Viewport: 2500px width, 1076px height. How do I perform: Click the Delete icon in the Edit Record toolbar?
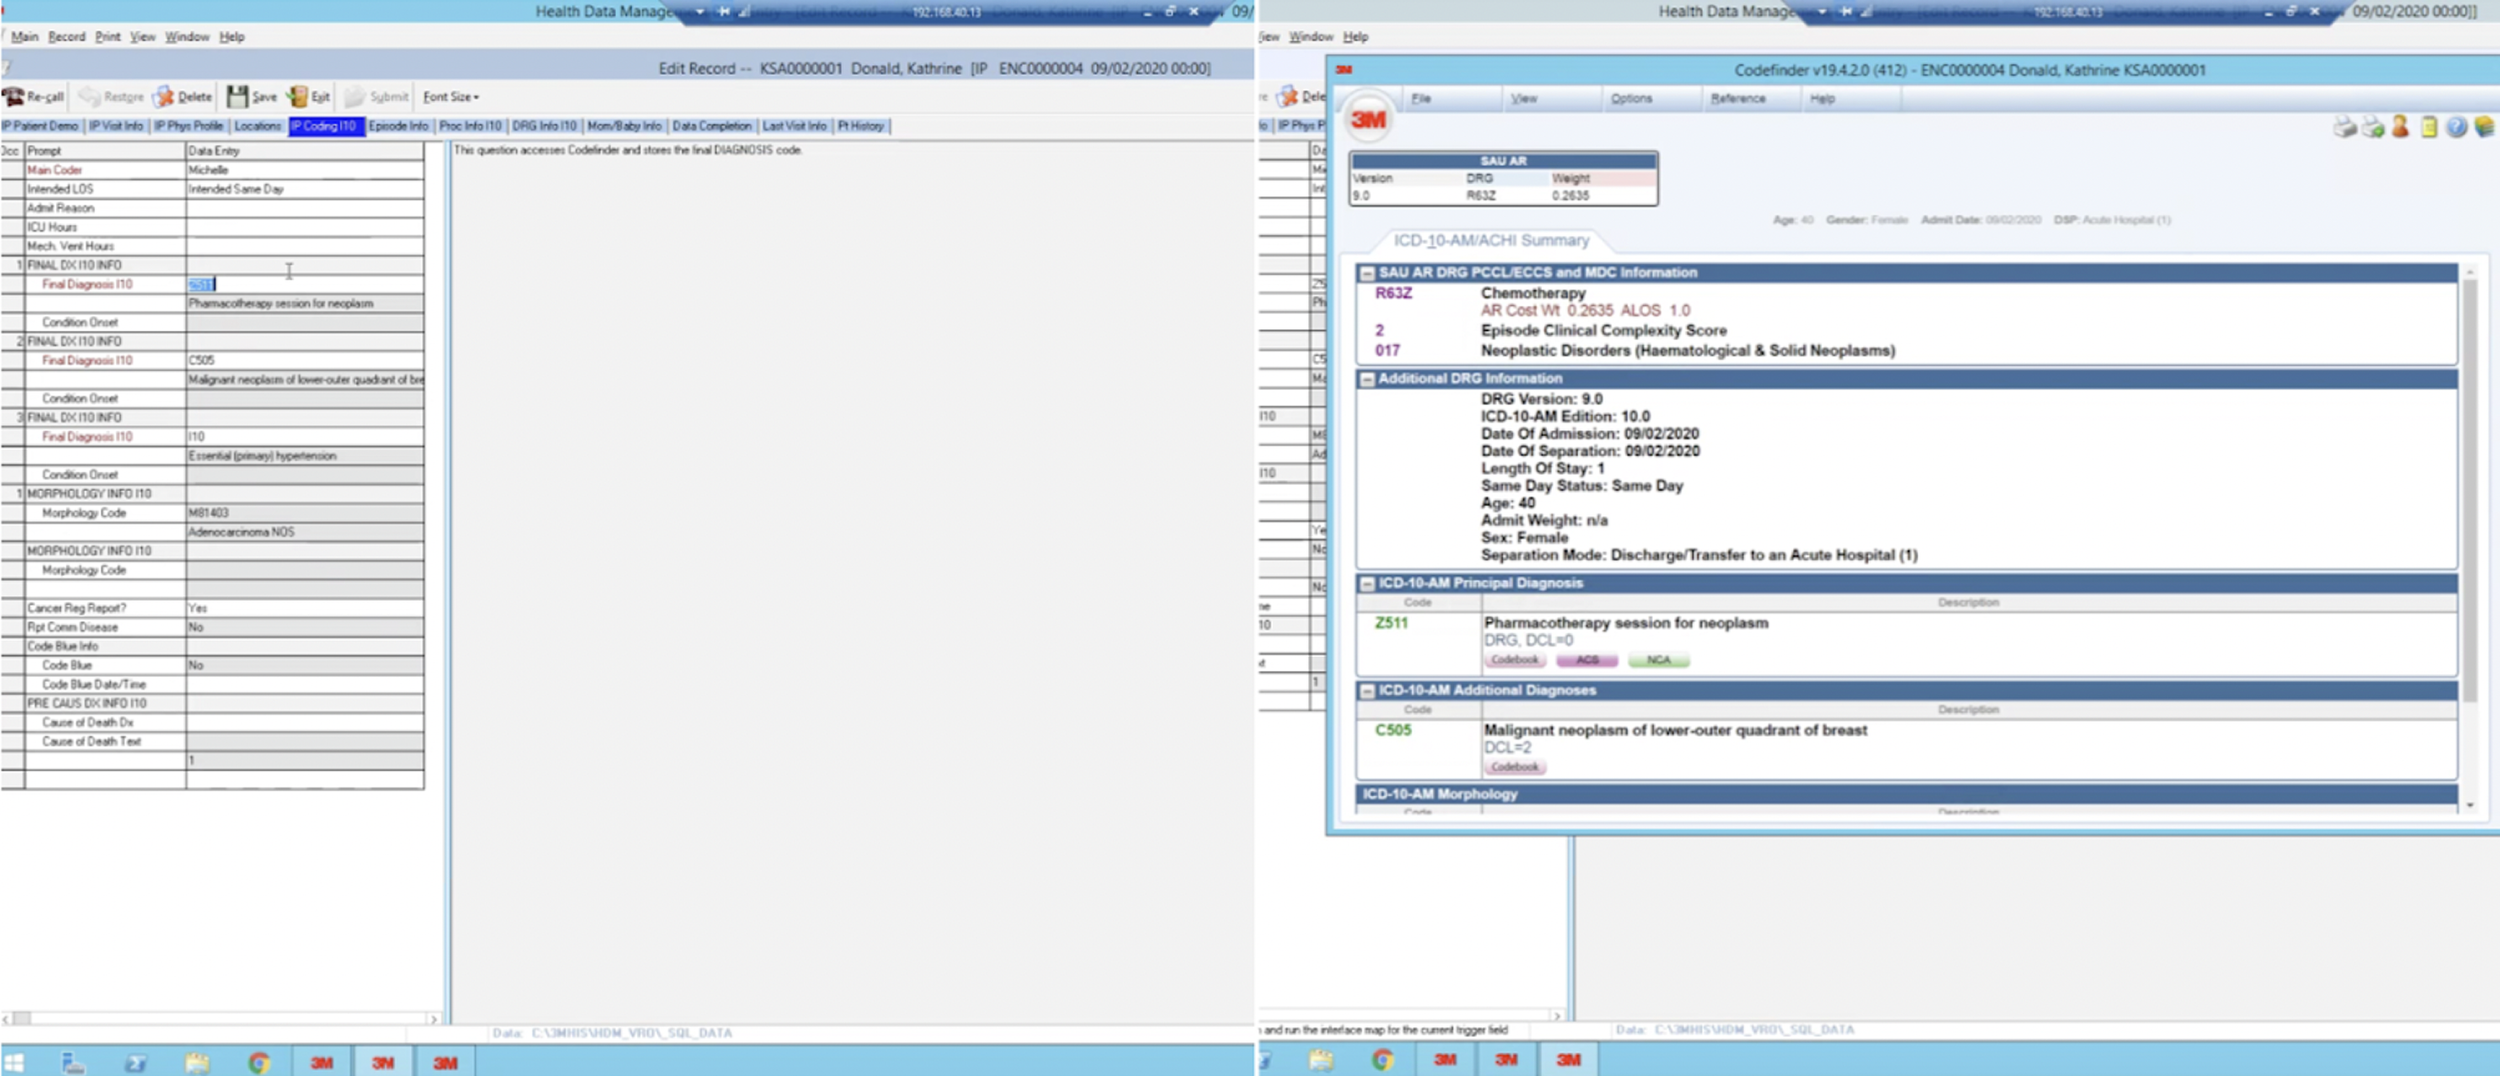(x=164, y=97)
